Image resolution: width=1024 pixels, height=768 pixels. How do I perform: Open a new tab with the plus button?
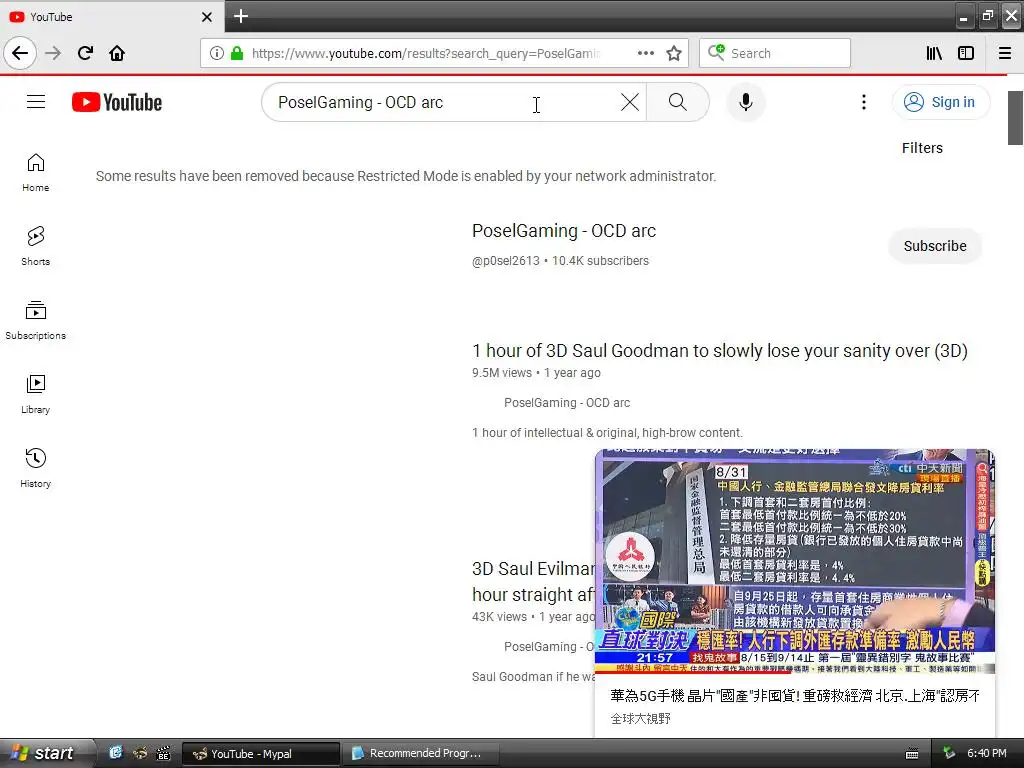pyautogui.click(x=241, y=16)
